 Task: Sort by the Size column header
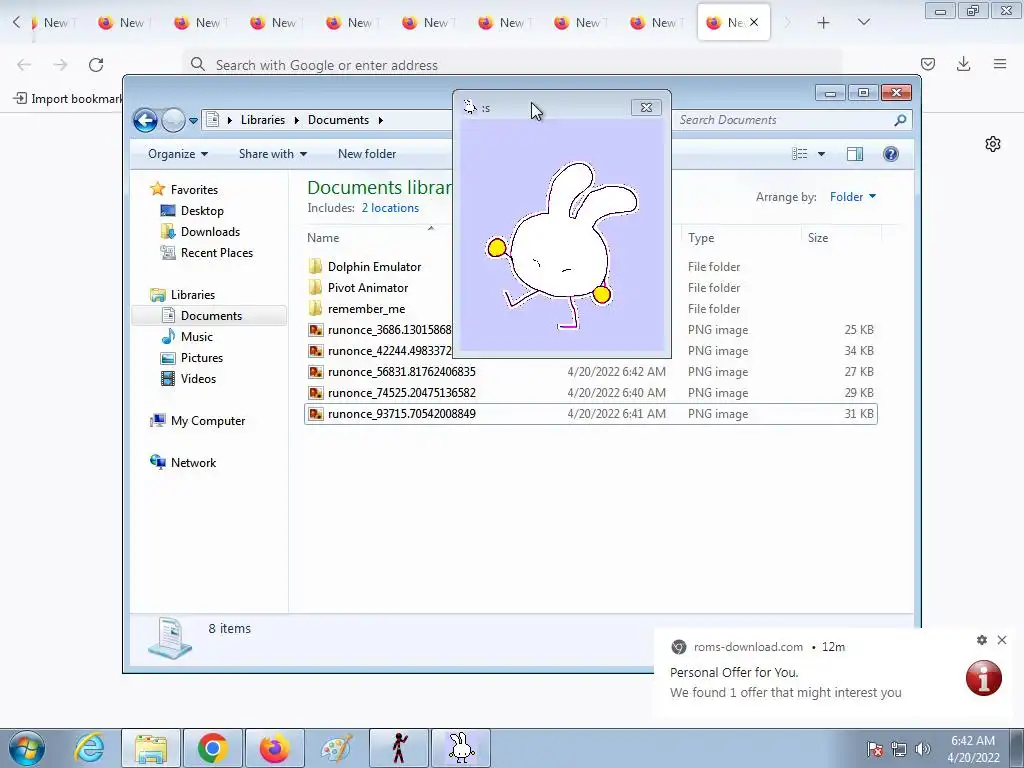click(818, 238)
